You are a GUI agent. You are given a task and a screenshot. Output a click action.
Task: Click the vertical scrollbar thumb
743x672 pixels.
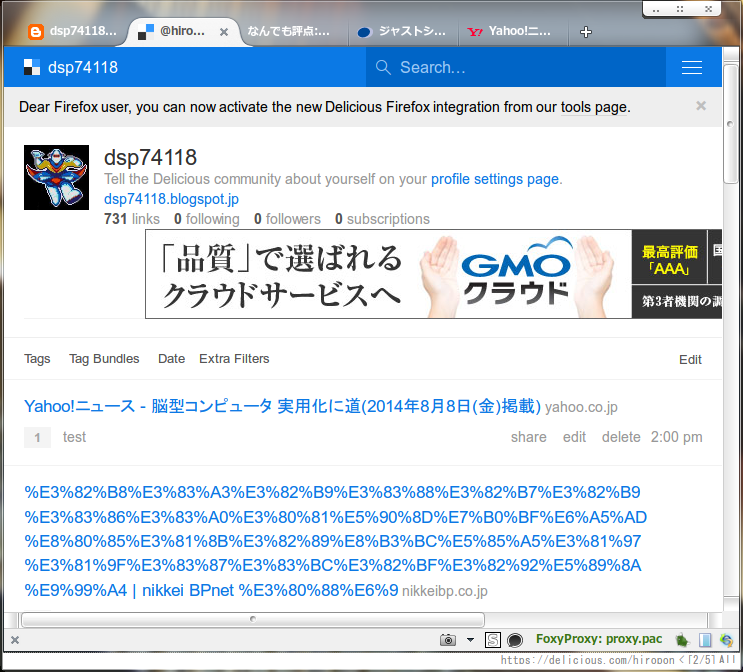coord(730,124)
